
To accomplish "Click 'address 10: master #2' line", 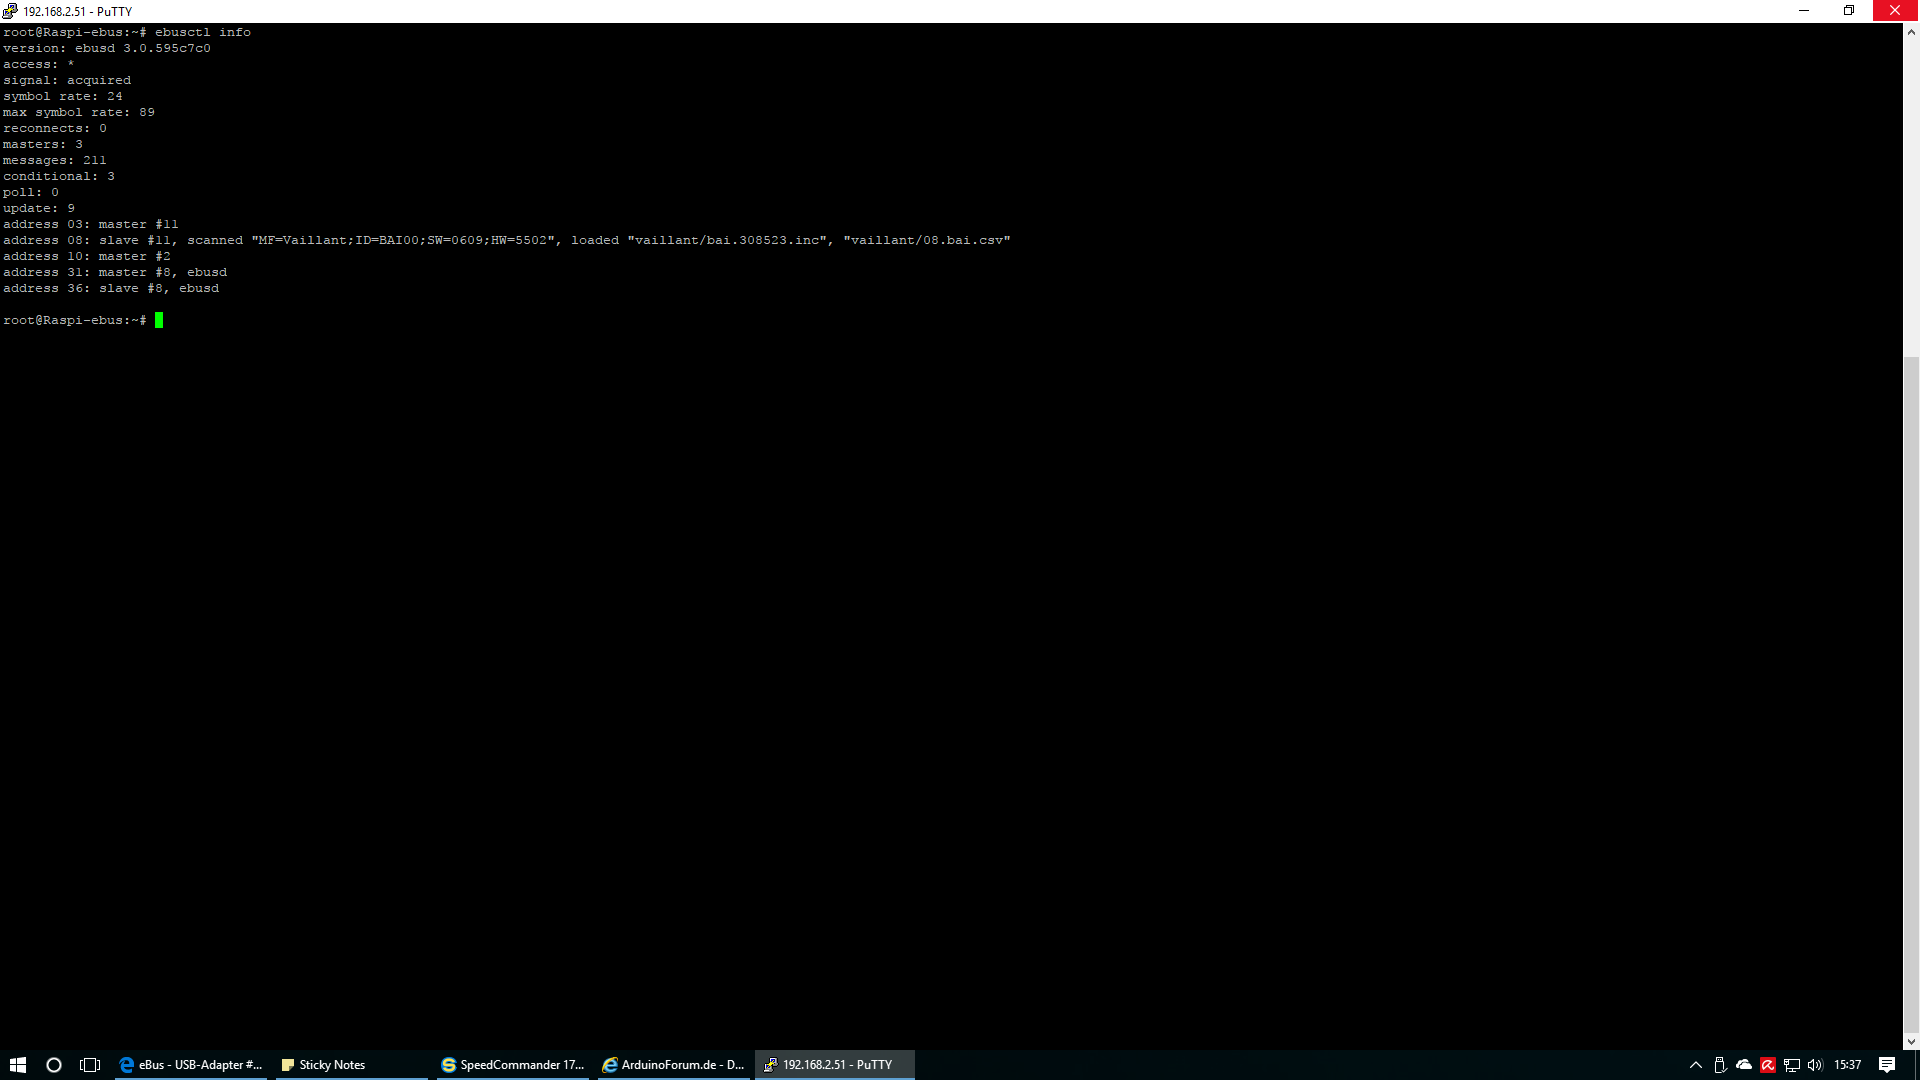I will pyautogui.click(x=87, y=256).
